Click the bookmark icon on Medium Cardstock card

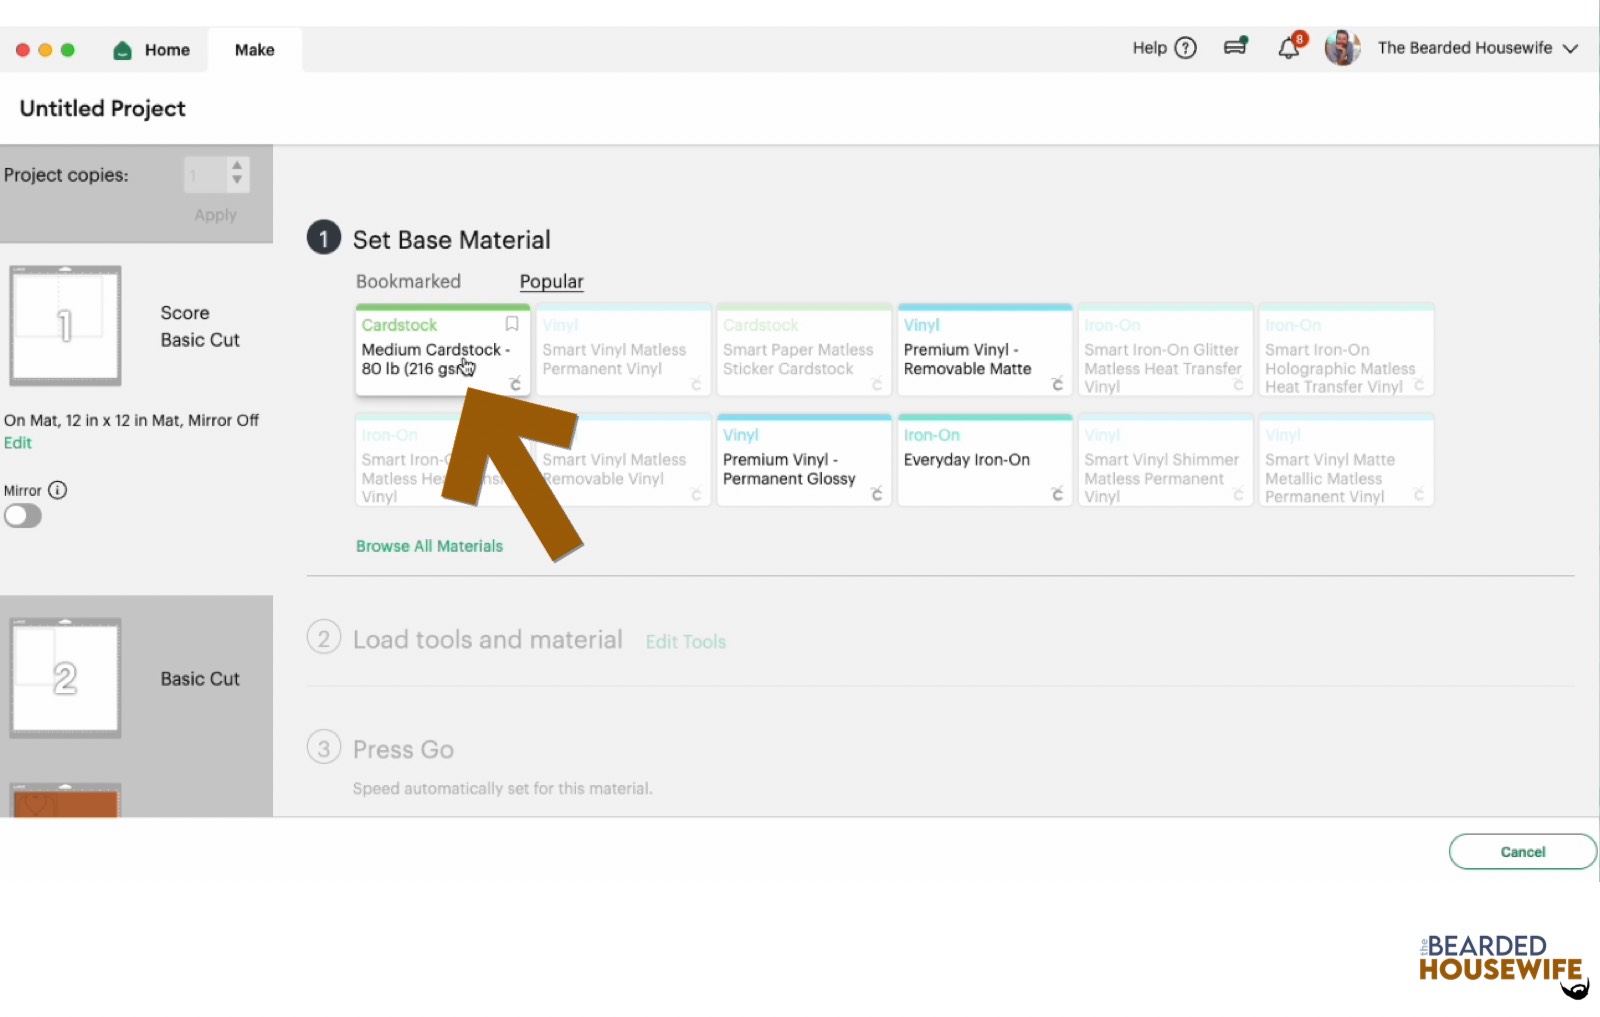tap(511, 324)
